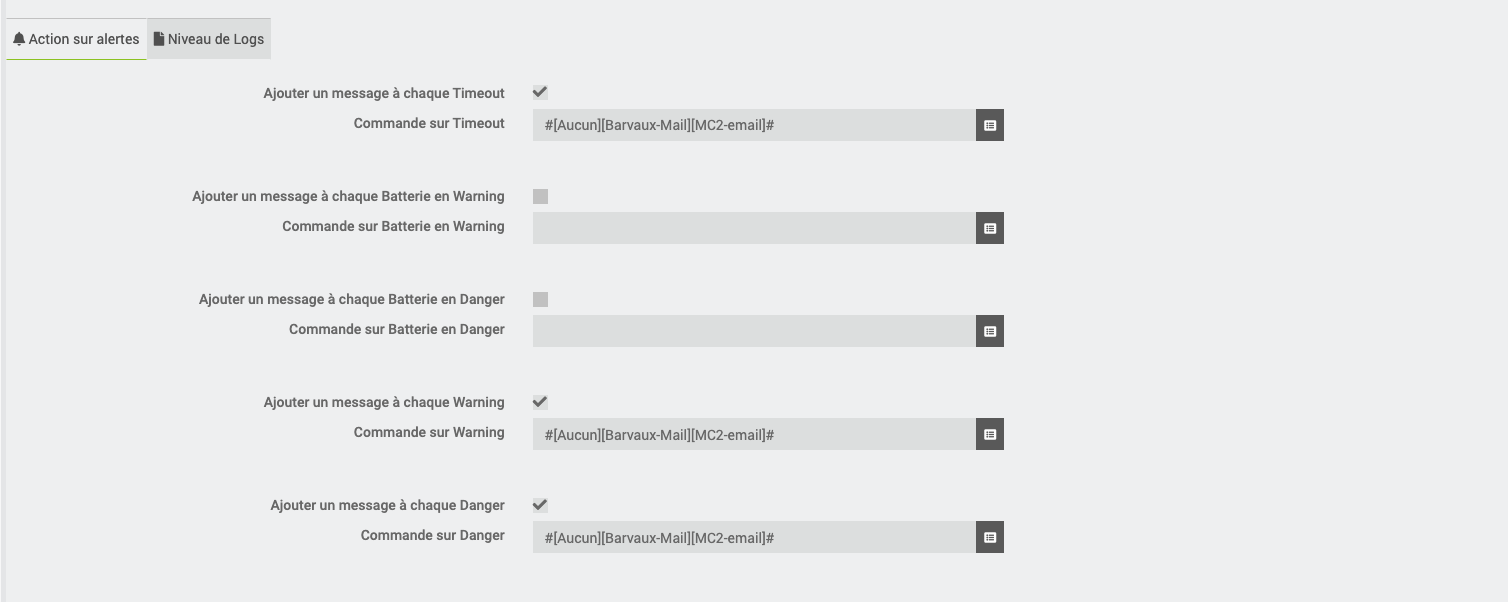The image size is (1508, 602).
Task: Focus the Commande sur Batterie en Warning field
Action: (x=754, y=228)
